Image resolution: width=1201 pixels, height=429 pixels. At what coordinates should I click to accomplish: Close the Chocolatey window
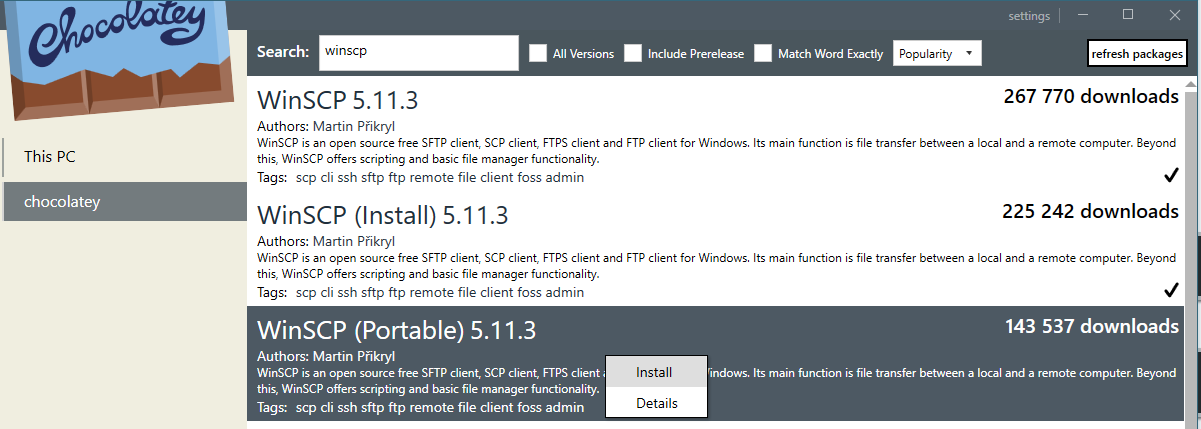point(1175,14)
